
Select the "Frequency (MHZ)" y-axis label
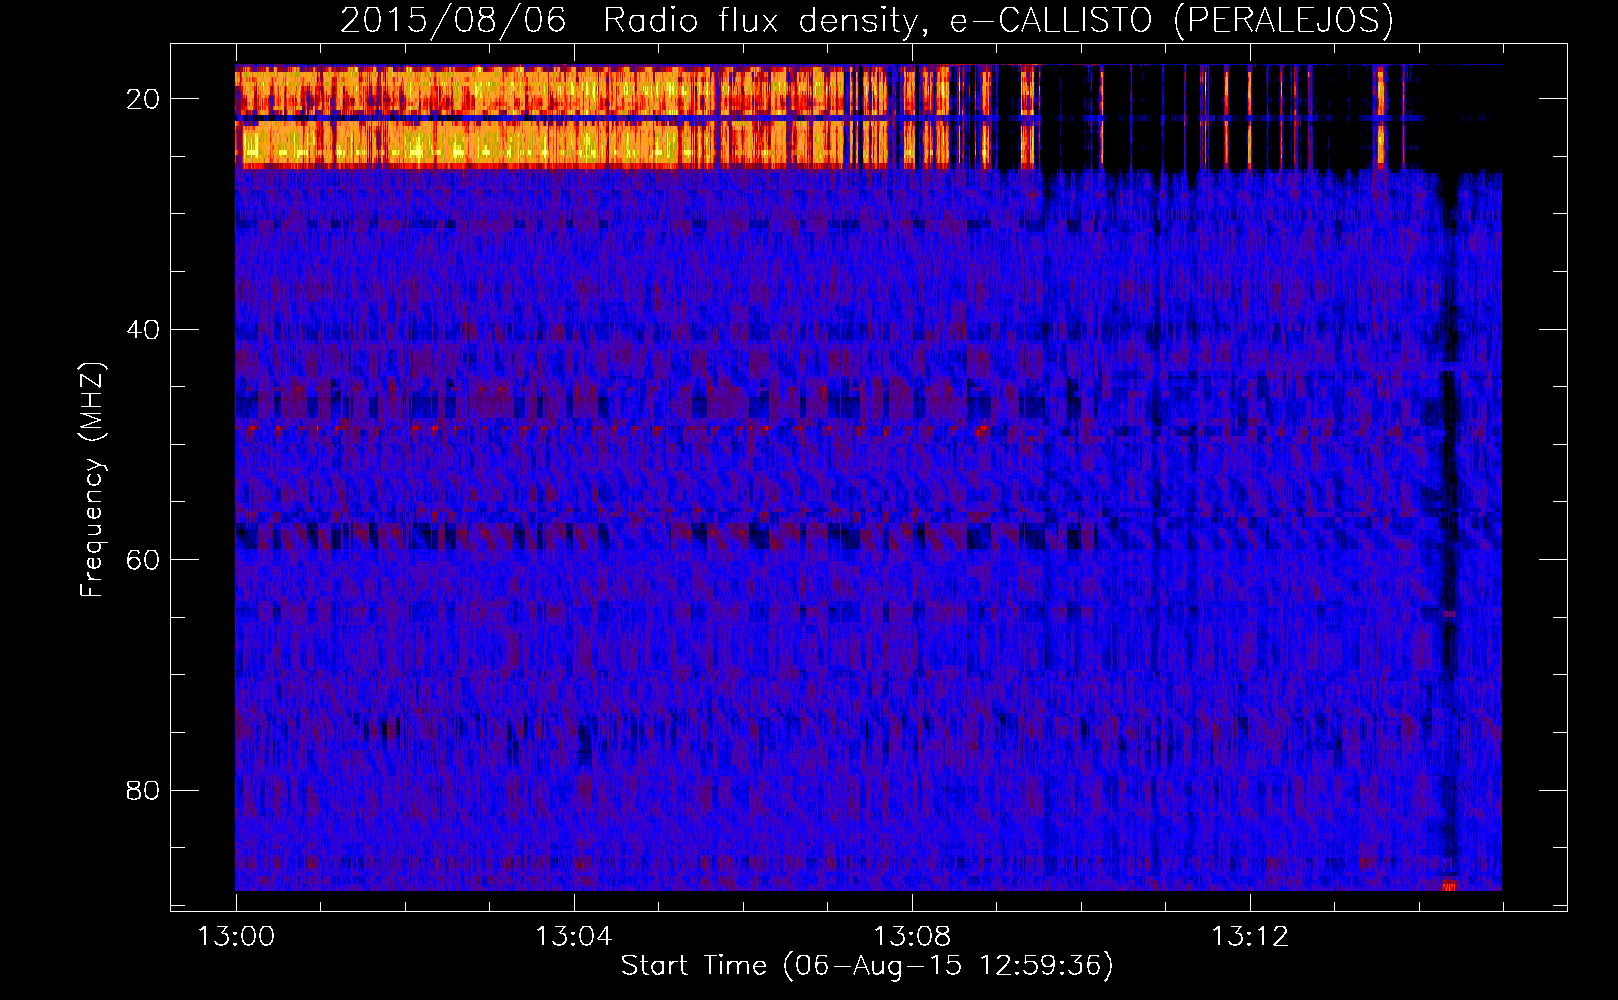click(92, 480)
